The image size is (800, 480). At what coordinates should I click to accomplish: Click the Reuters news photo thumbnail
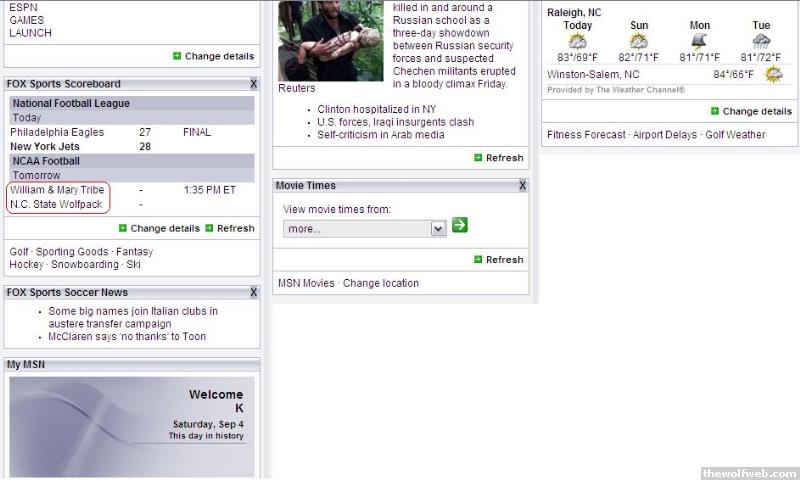tap(329, 40)
